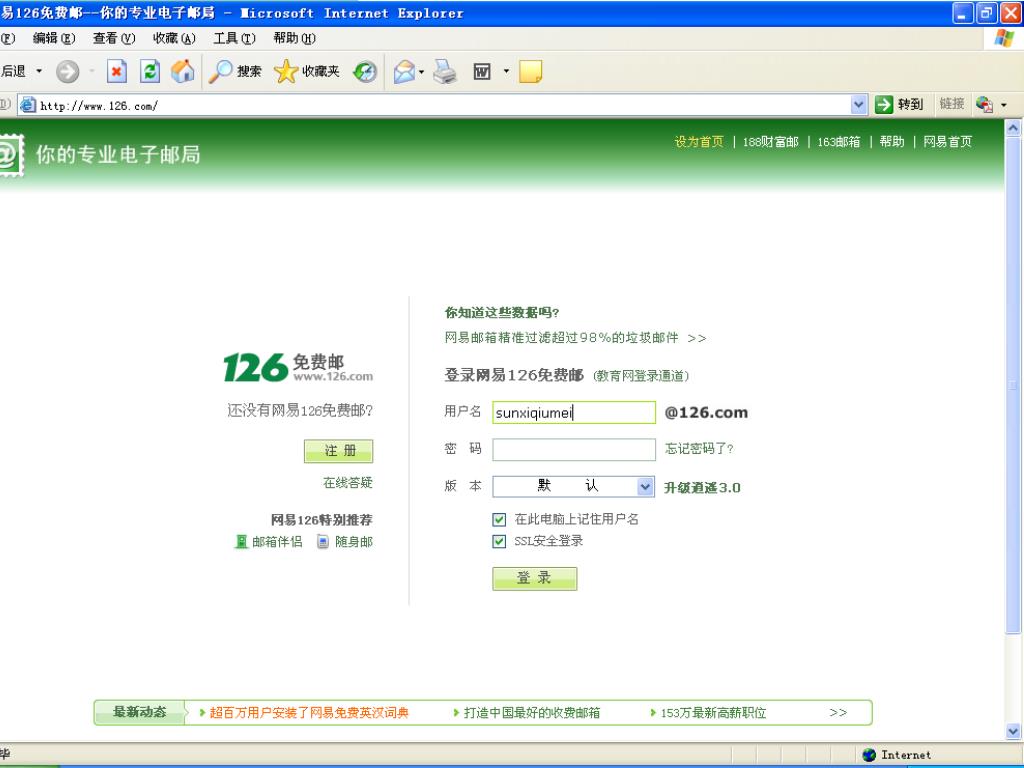Image resolution: width=1024 pixels, height=768 pixels.
Task: Click the header 帮助 link
Action: point(892,142)
